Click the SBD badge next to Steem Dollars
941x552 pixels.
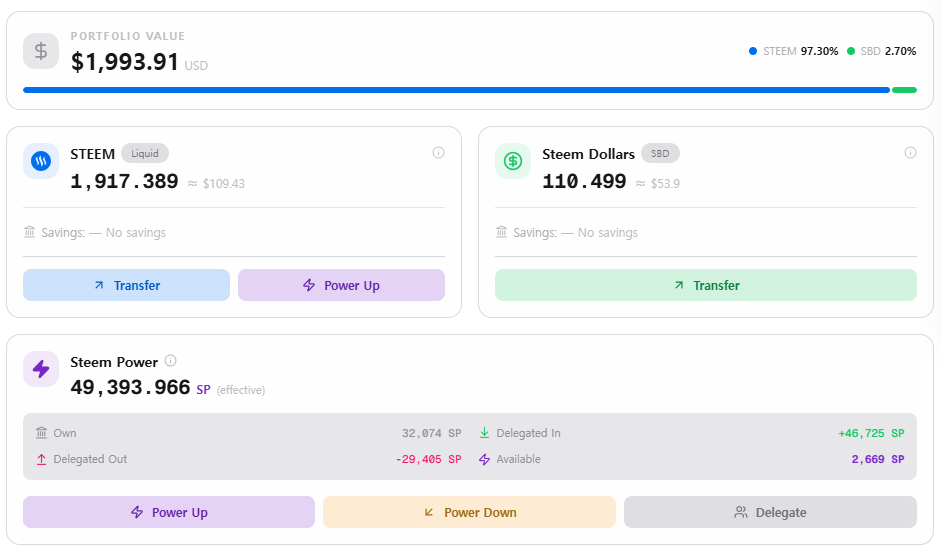(660, 154)
